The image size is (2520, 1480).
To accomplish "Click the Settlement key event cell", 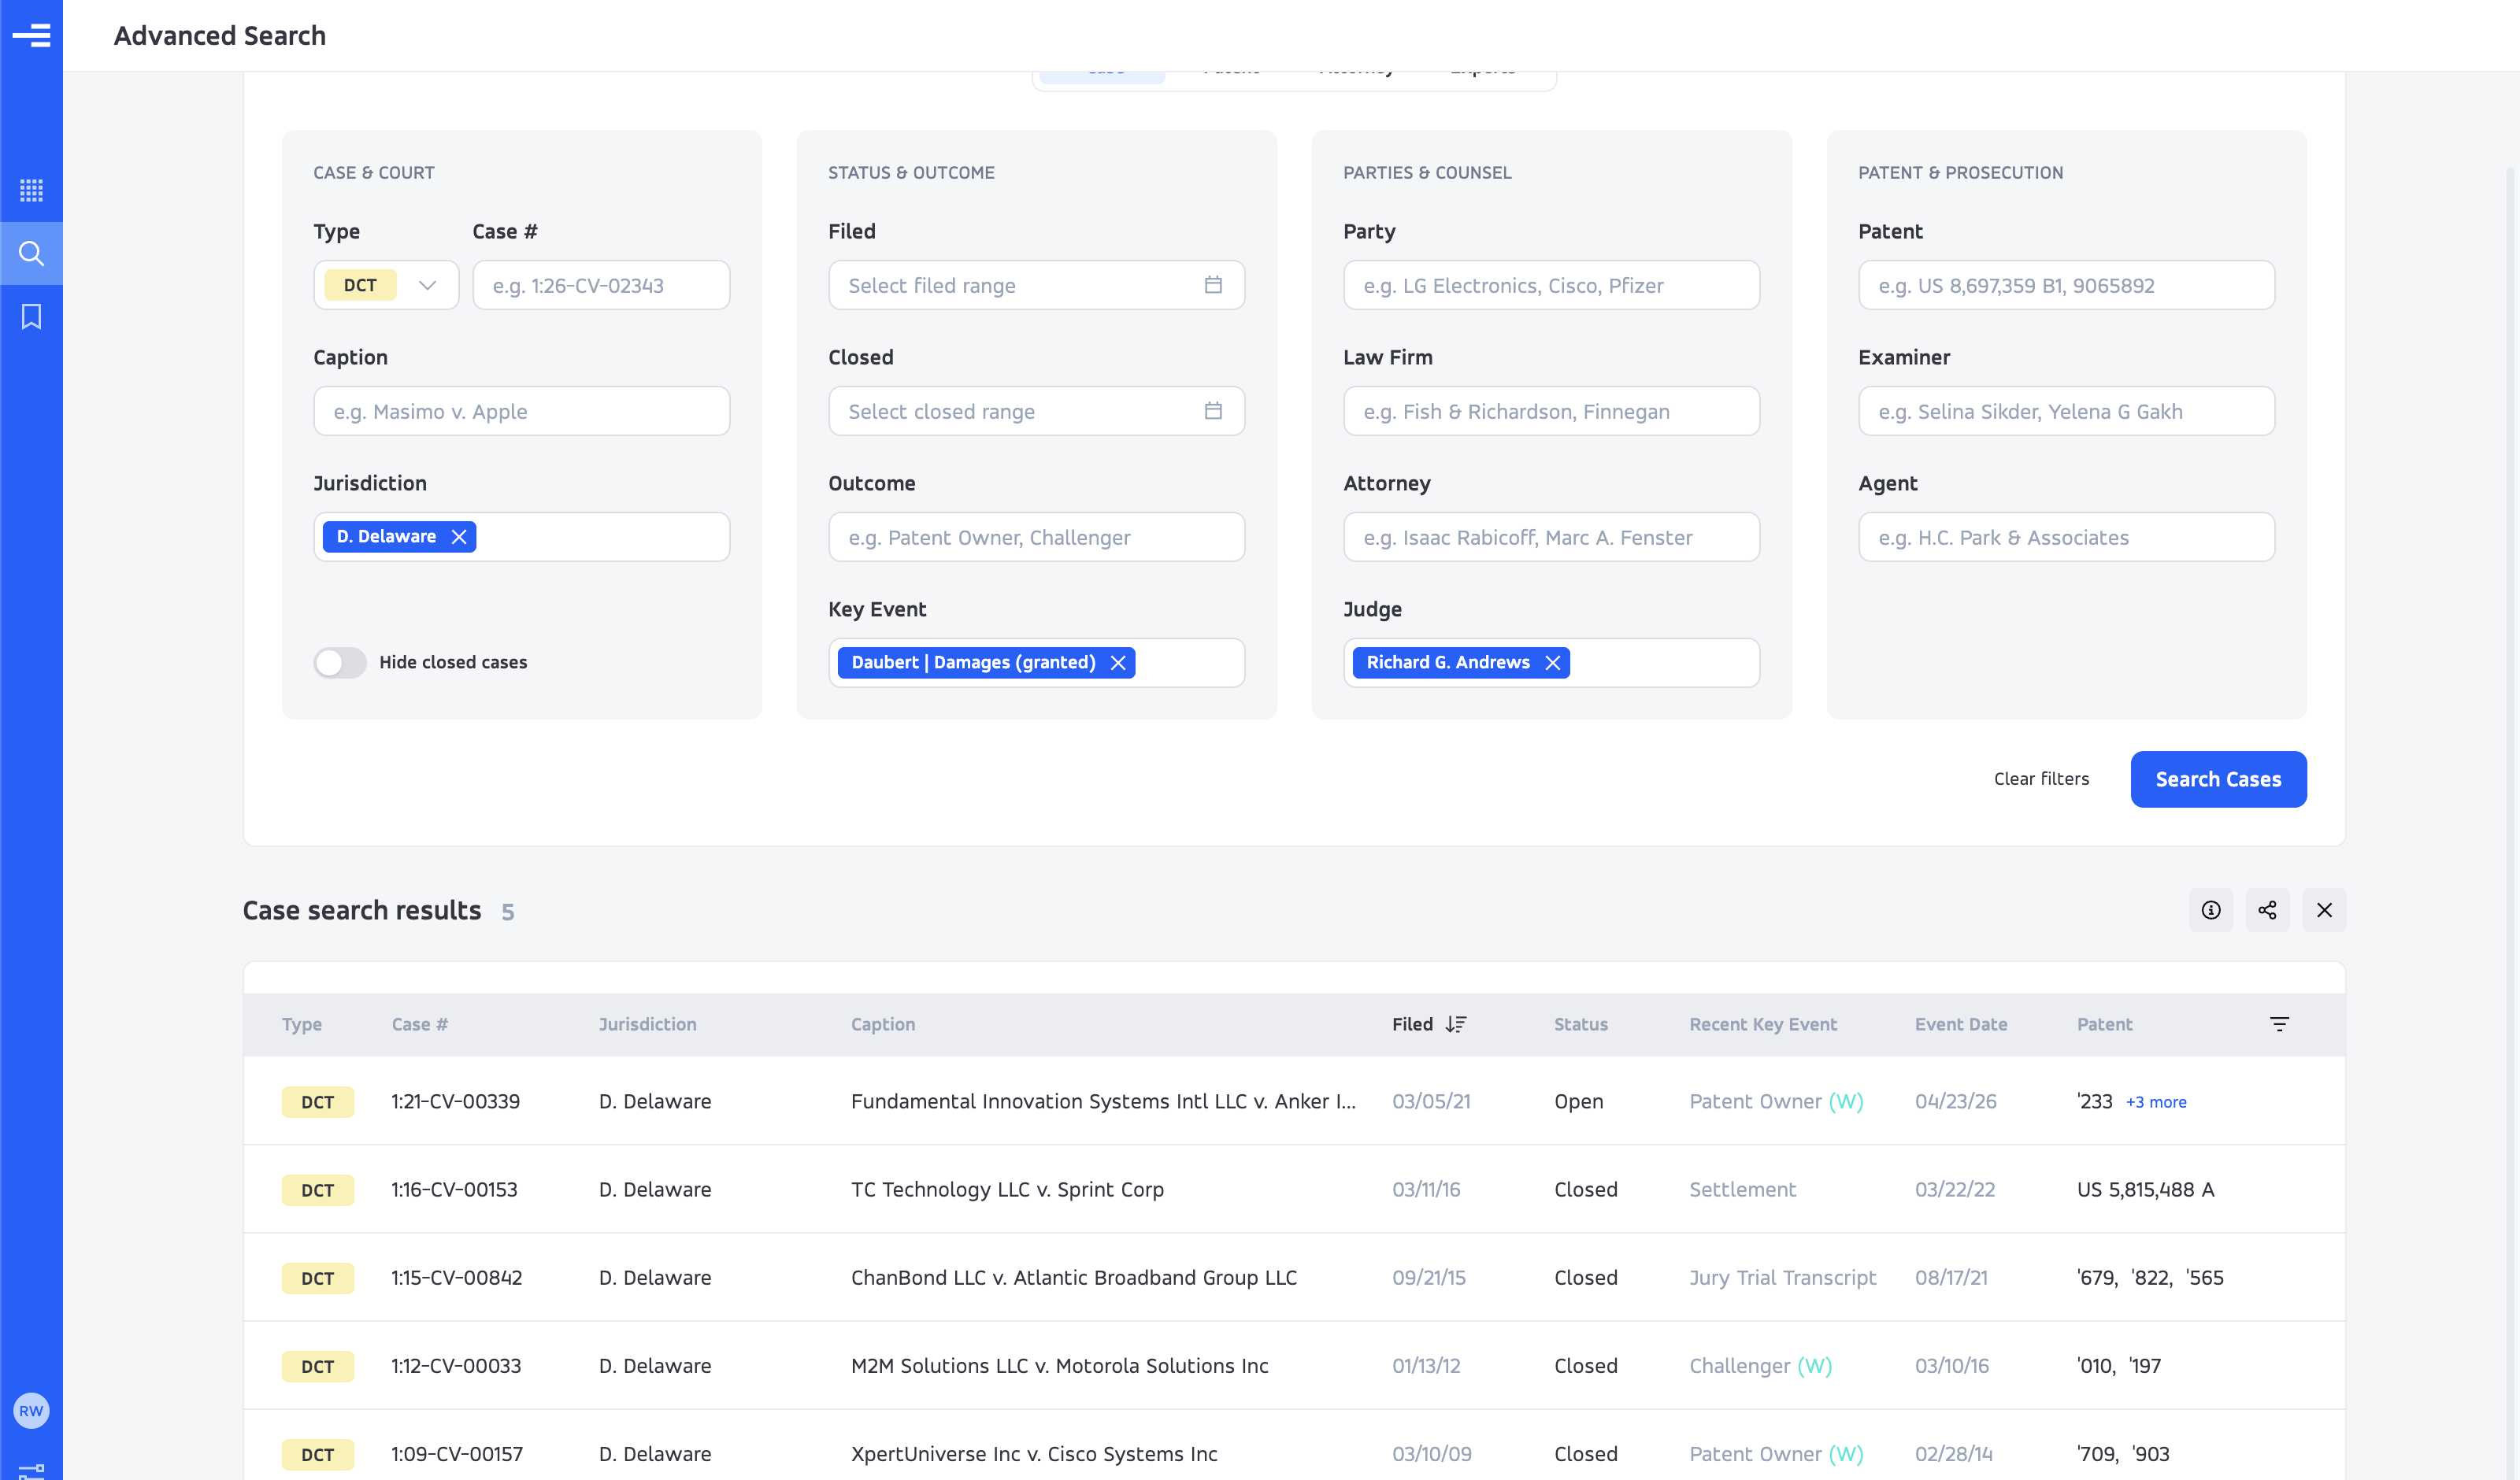I will [x=1743, y=1189].
